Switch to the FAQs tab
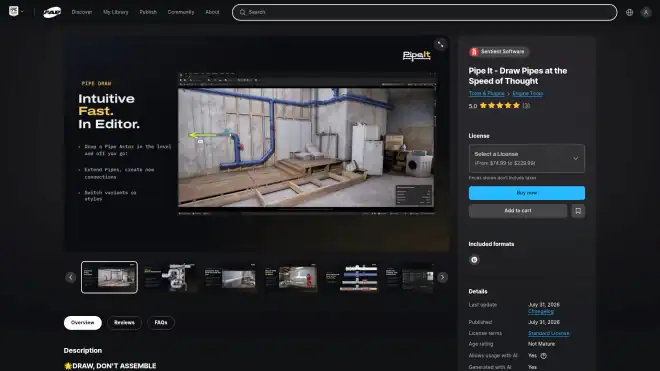The height and width of the screenshot is (371, 660). (161, 323)
